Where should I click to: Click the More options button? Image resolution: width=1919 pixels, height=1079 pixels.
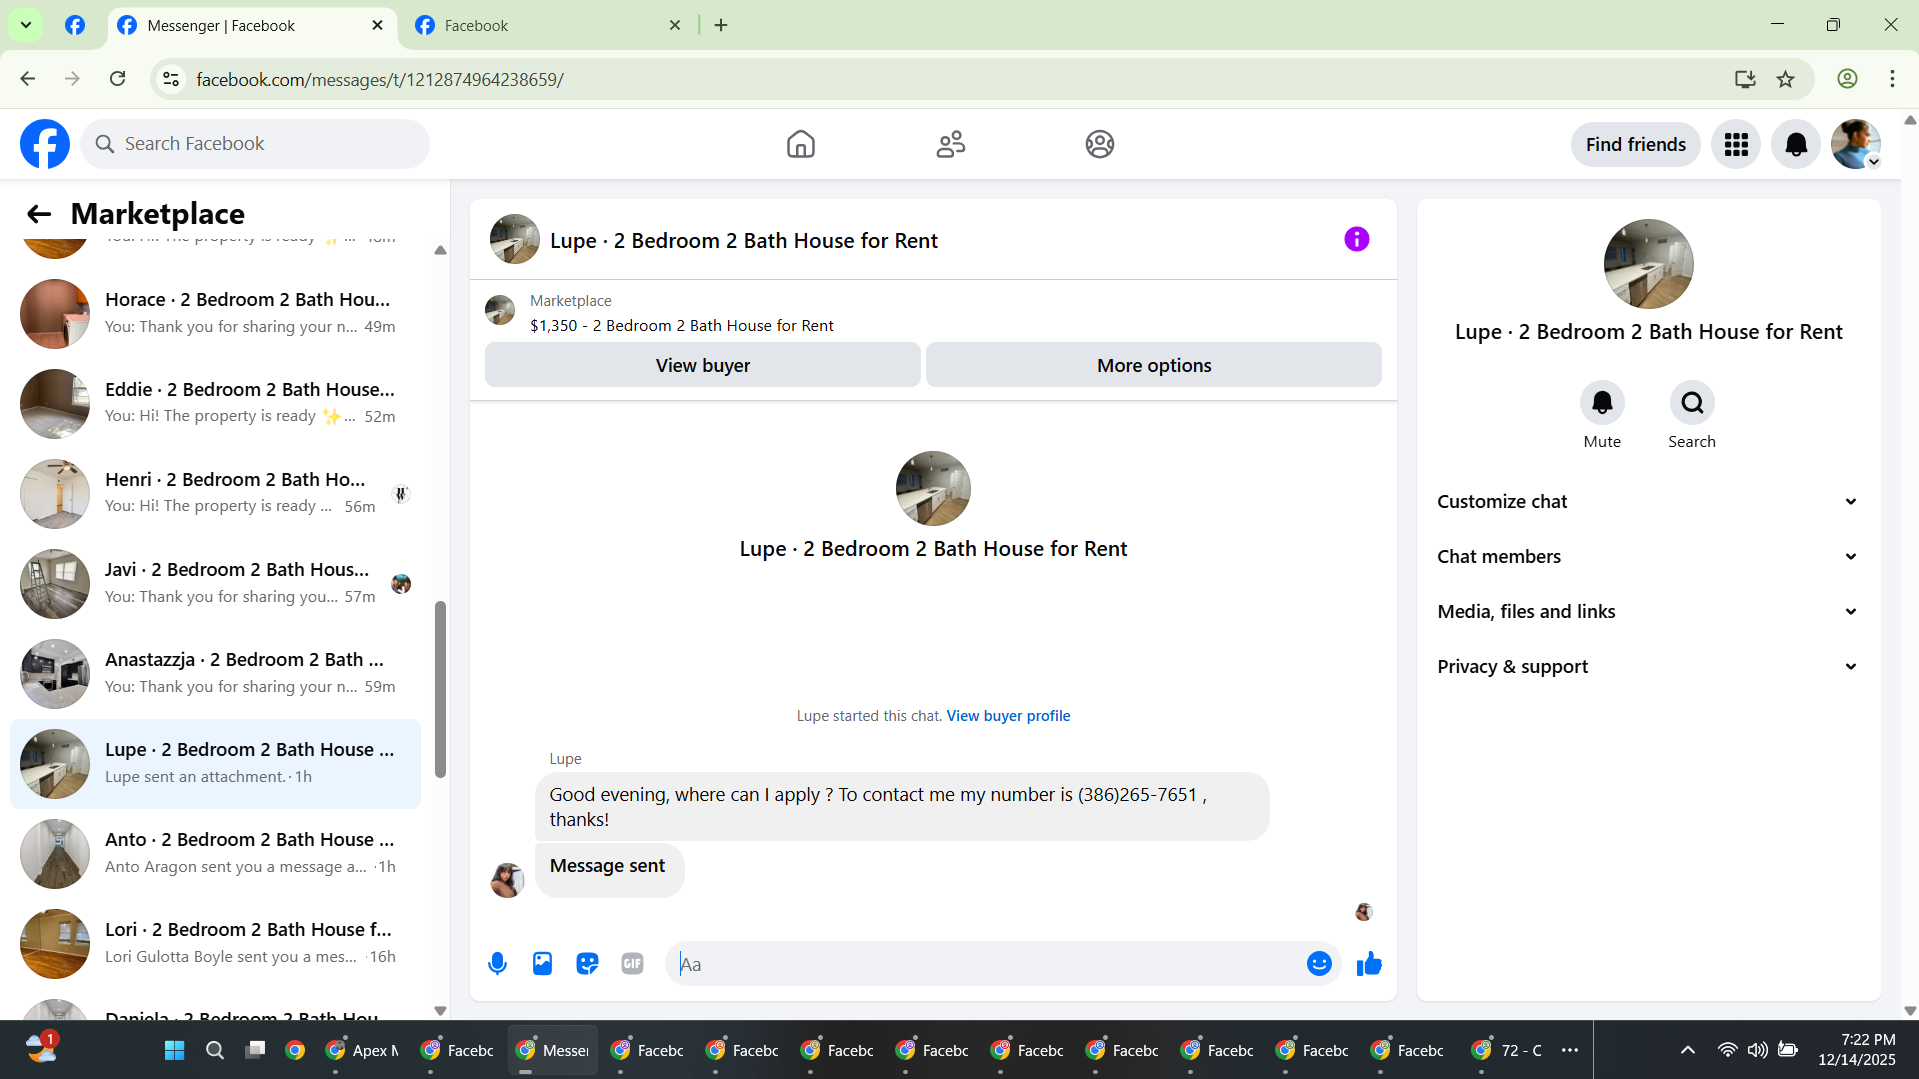1153,366
